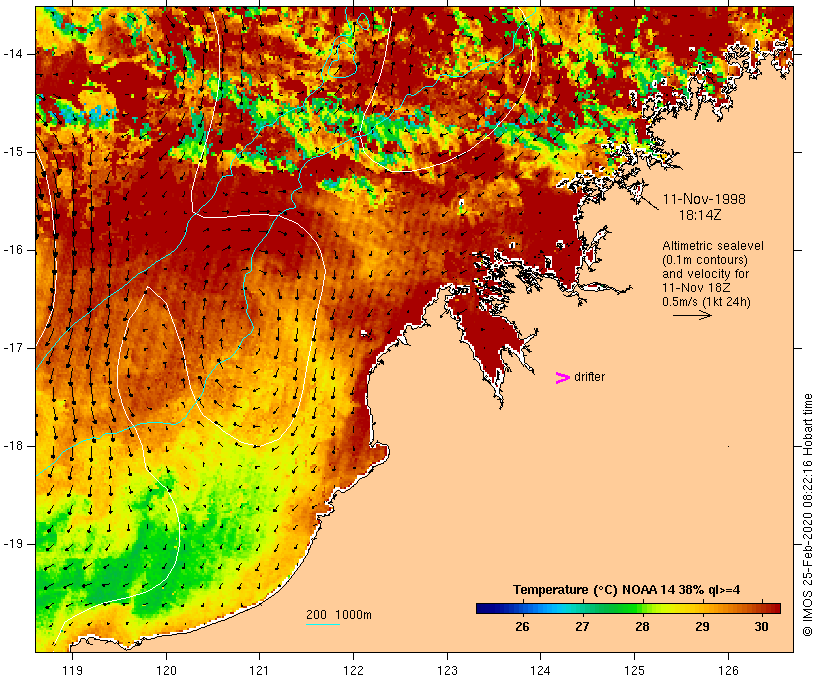This screenshot has height=680, width=820.
Task: Click the temperature color scale bar
Action: 628,608
